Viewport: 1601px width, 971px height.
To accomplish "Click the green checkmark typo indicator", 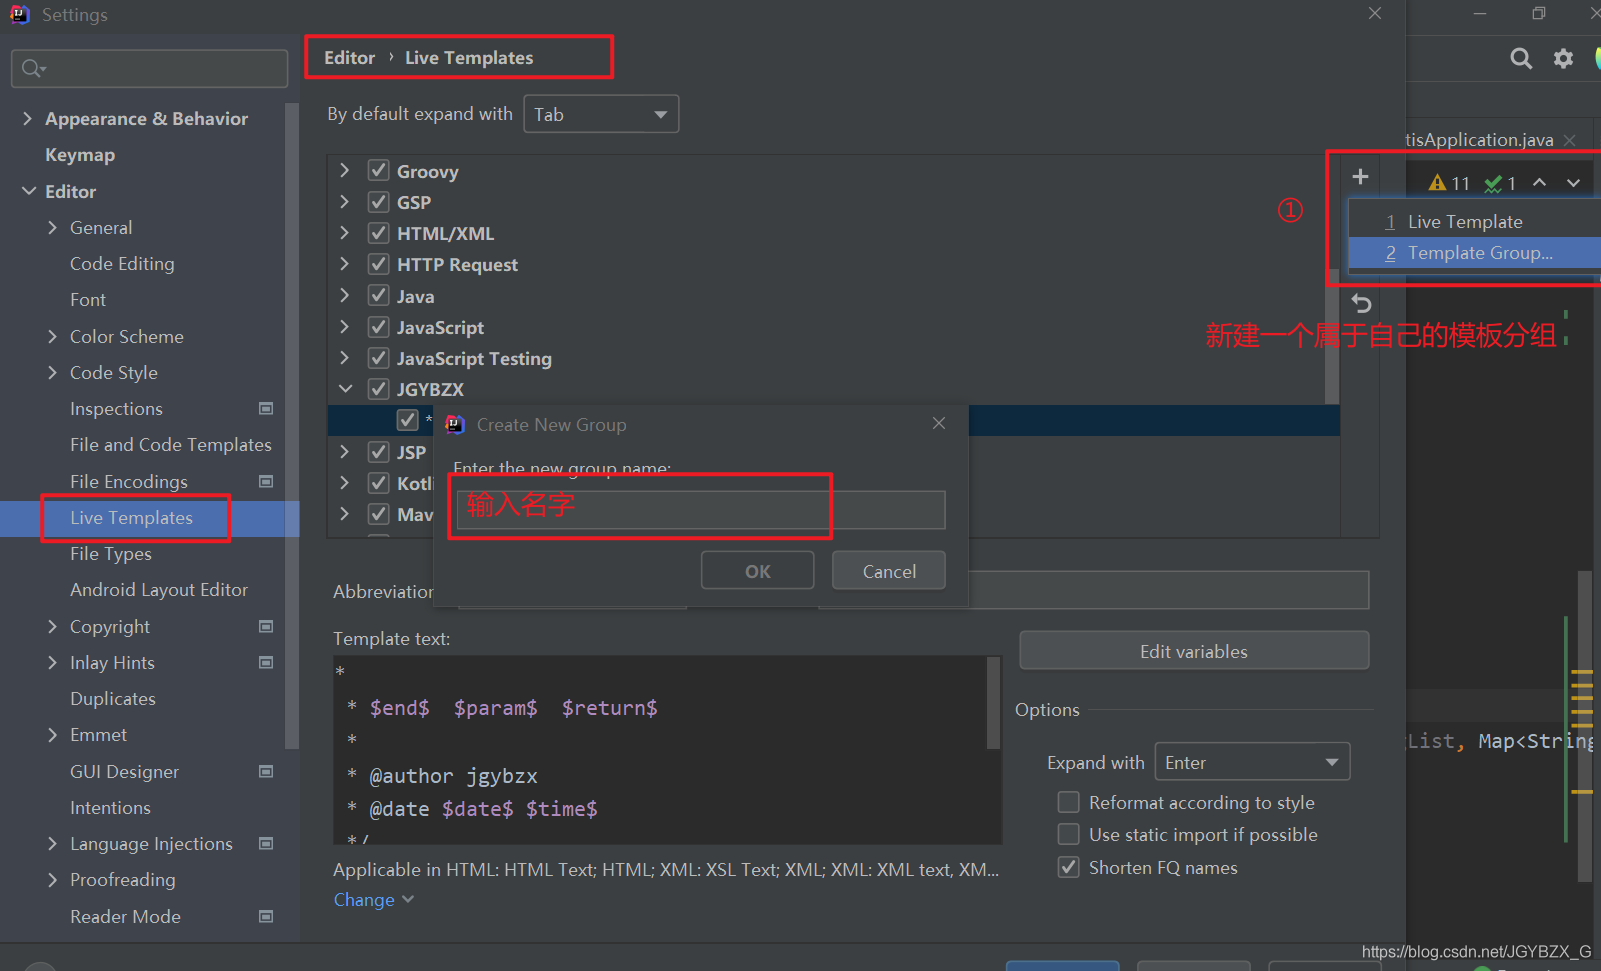I will pyautogui.click(x=1500, y=183).
